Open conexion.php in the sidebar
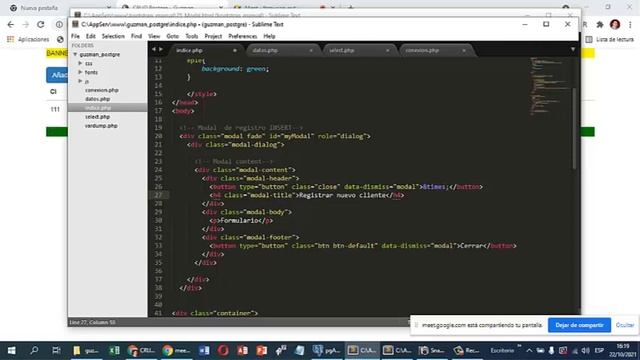 tap(102, 90)
